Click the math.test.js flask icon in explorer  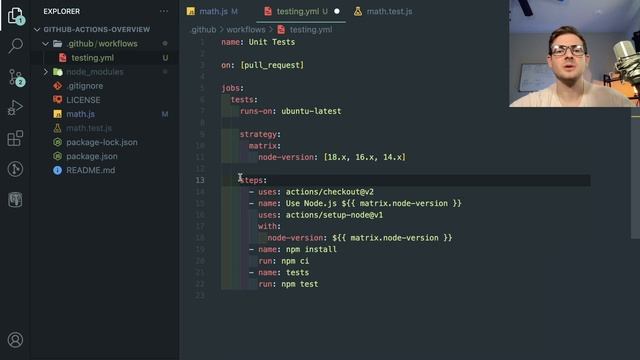coord(58,128)
